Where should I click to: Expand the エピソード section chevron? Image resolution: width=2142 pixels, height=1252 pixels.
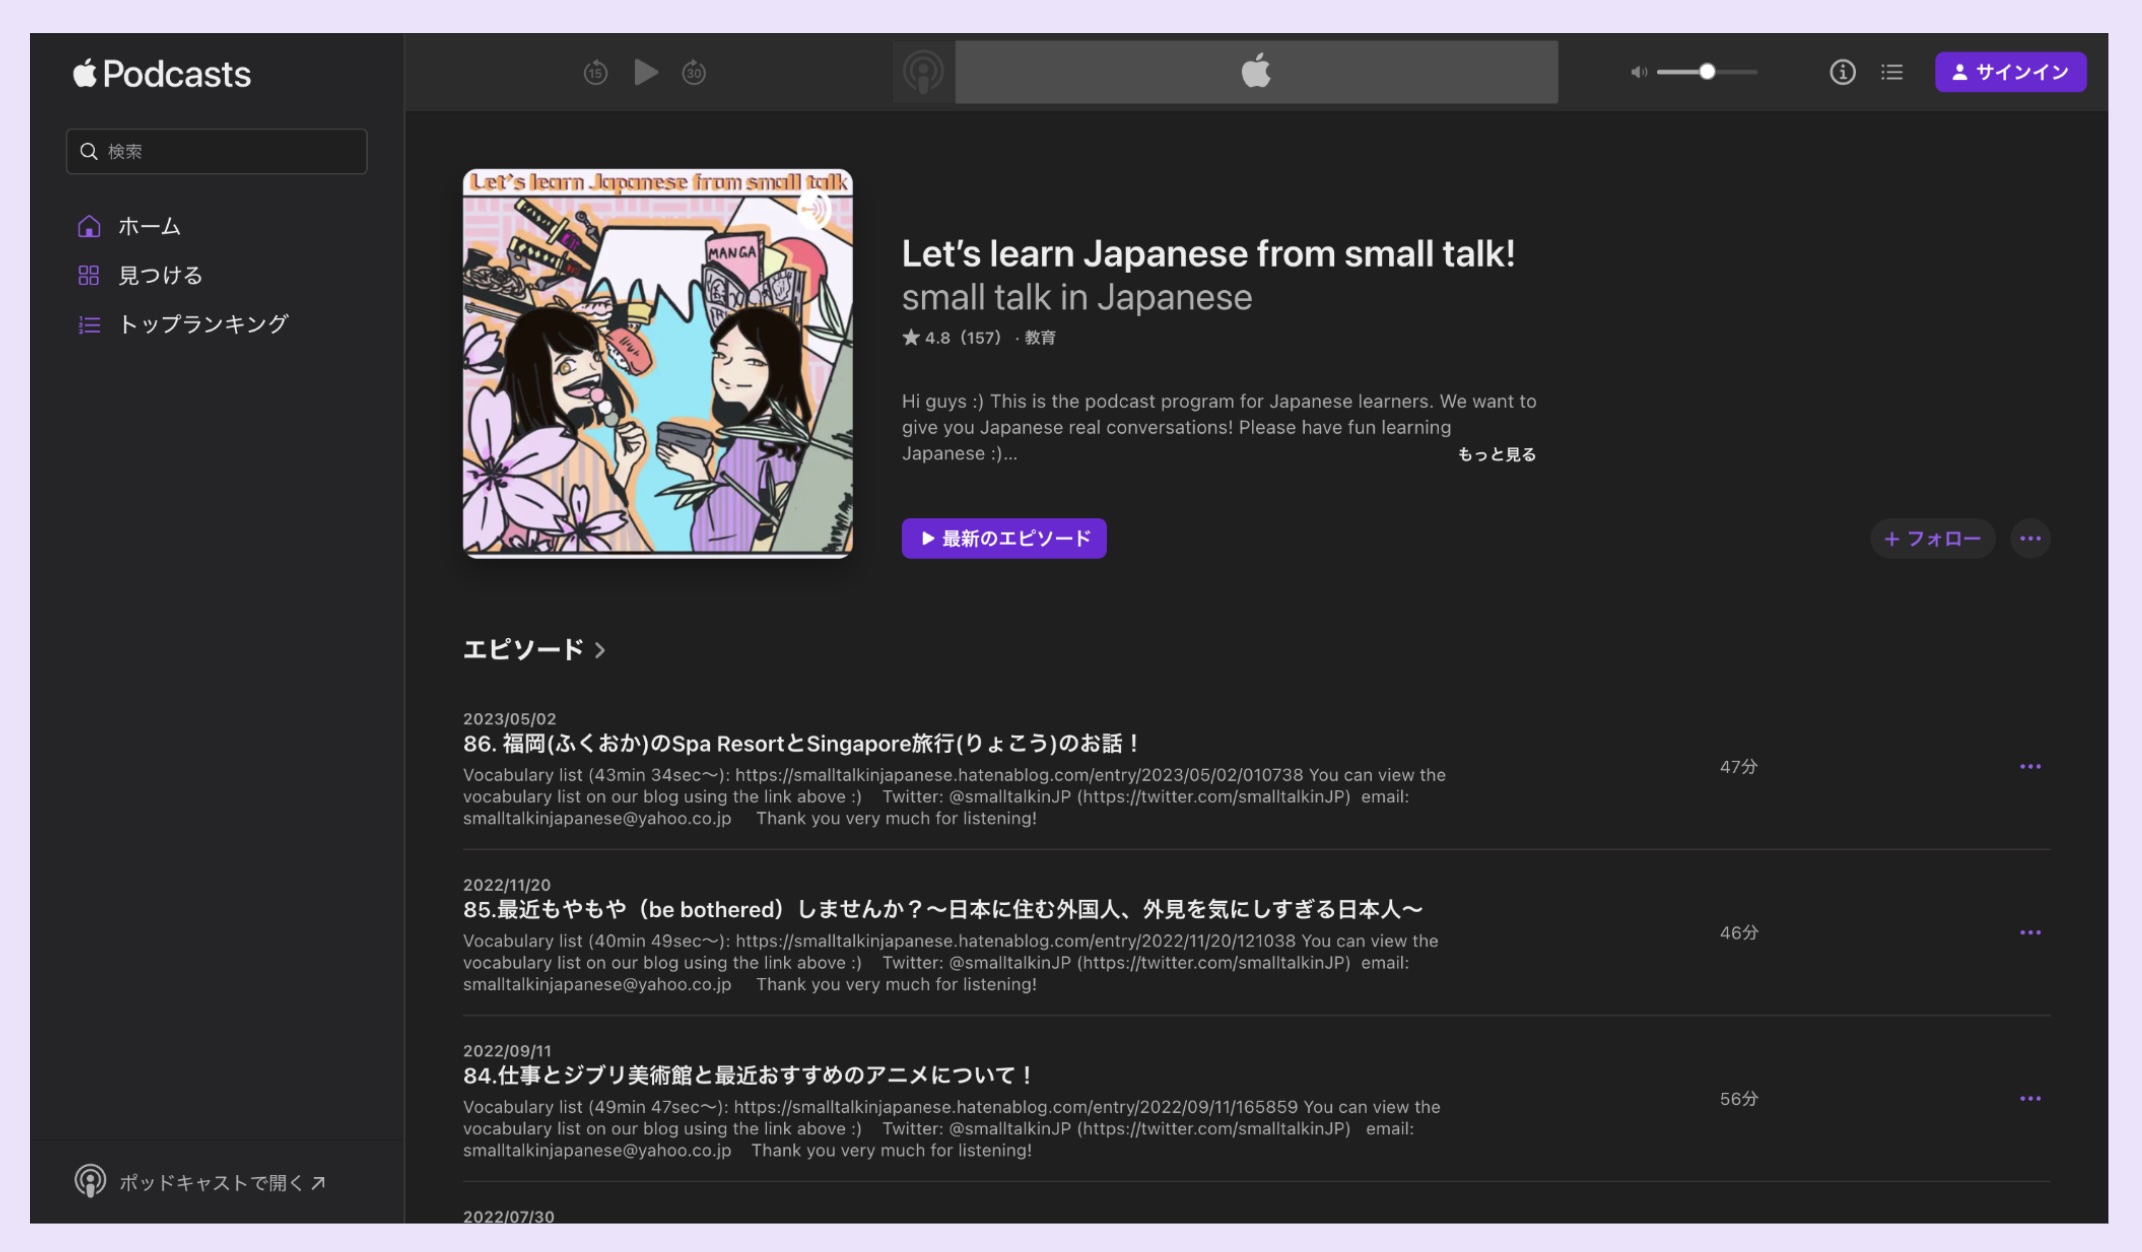[600, 650]
